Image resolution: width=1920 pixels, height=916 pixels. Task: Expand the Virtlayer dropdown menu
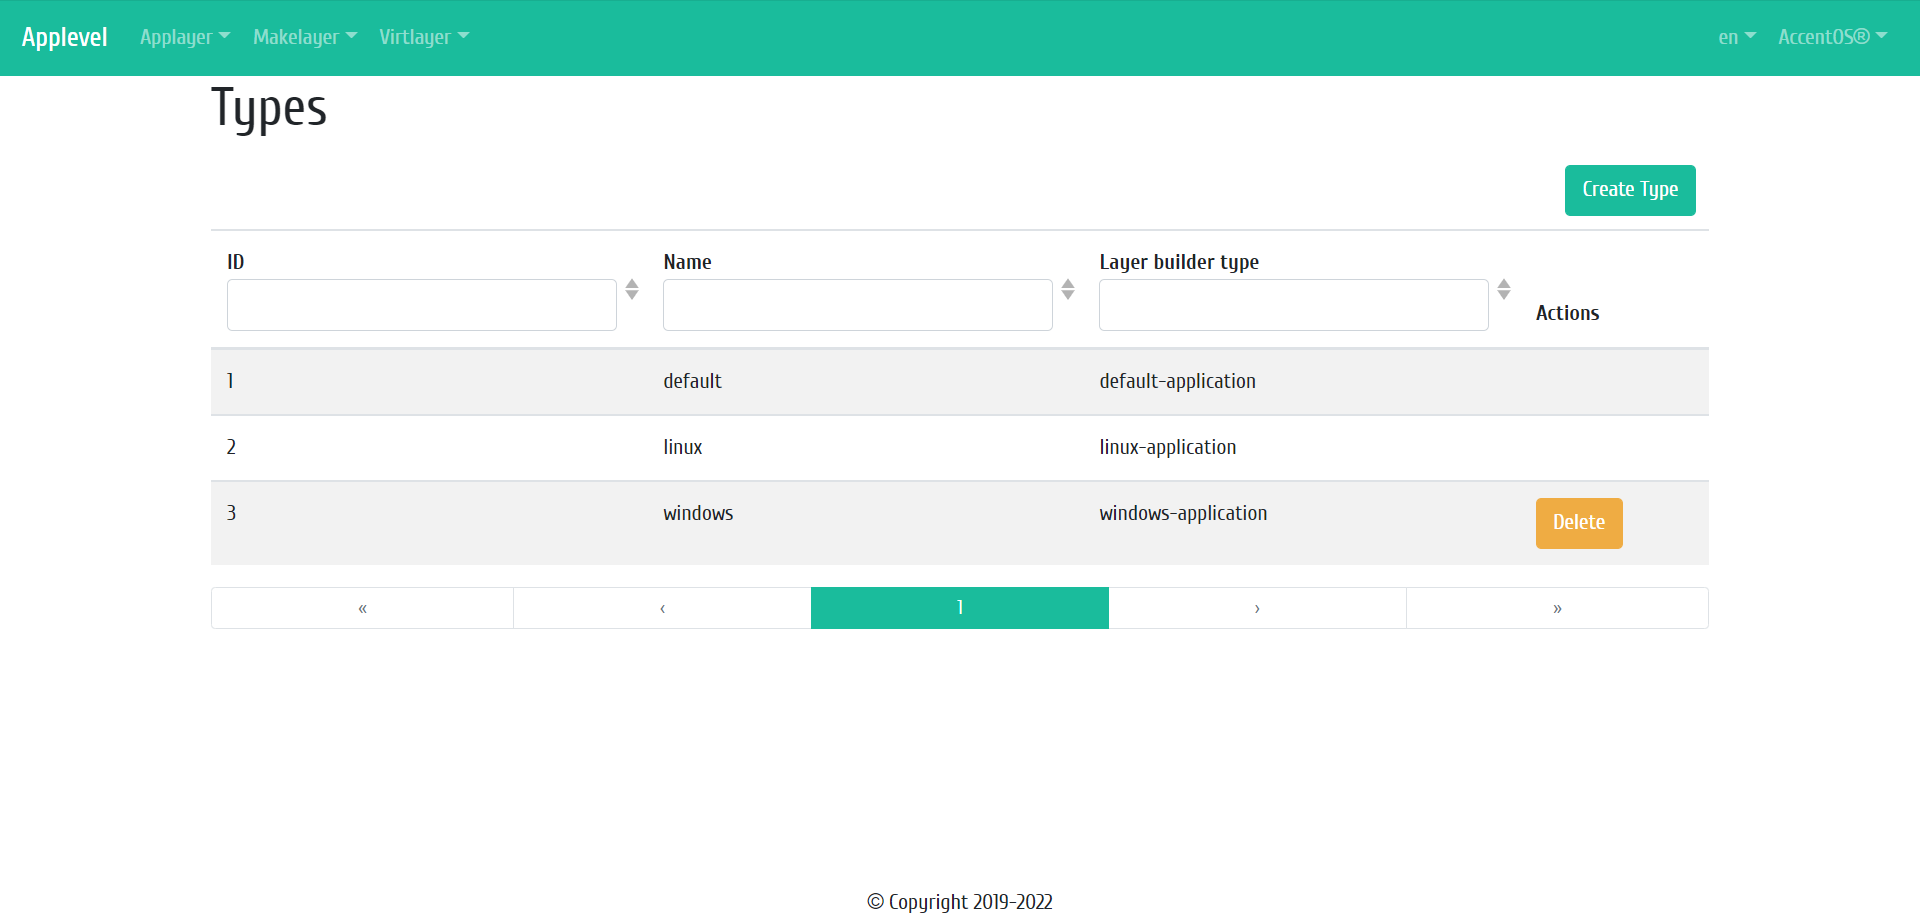[x=424, y=37]
